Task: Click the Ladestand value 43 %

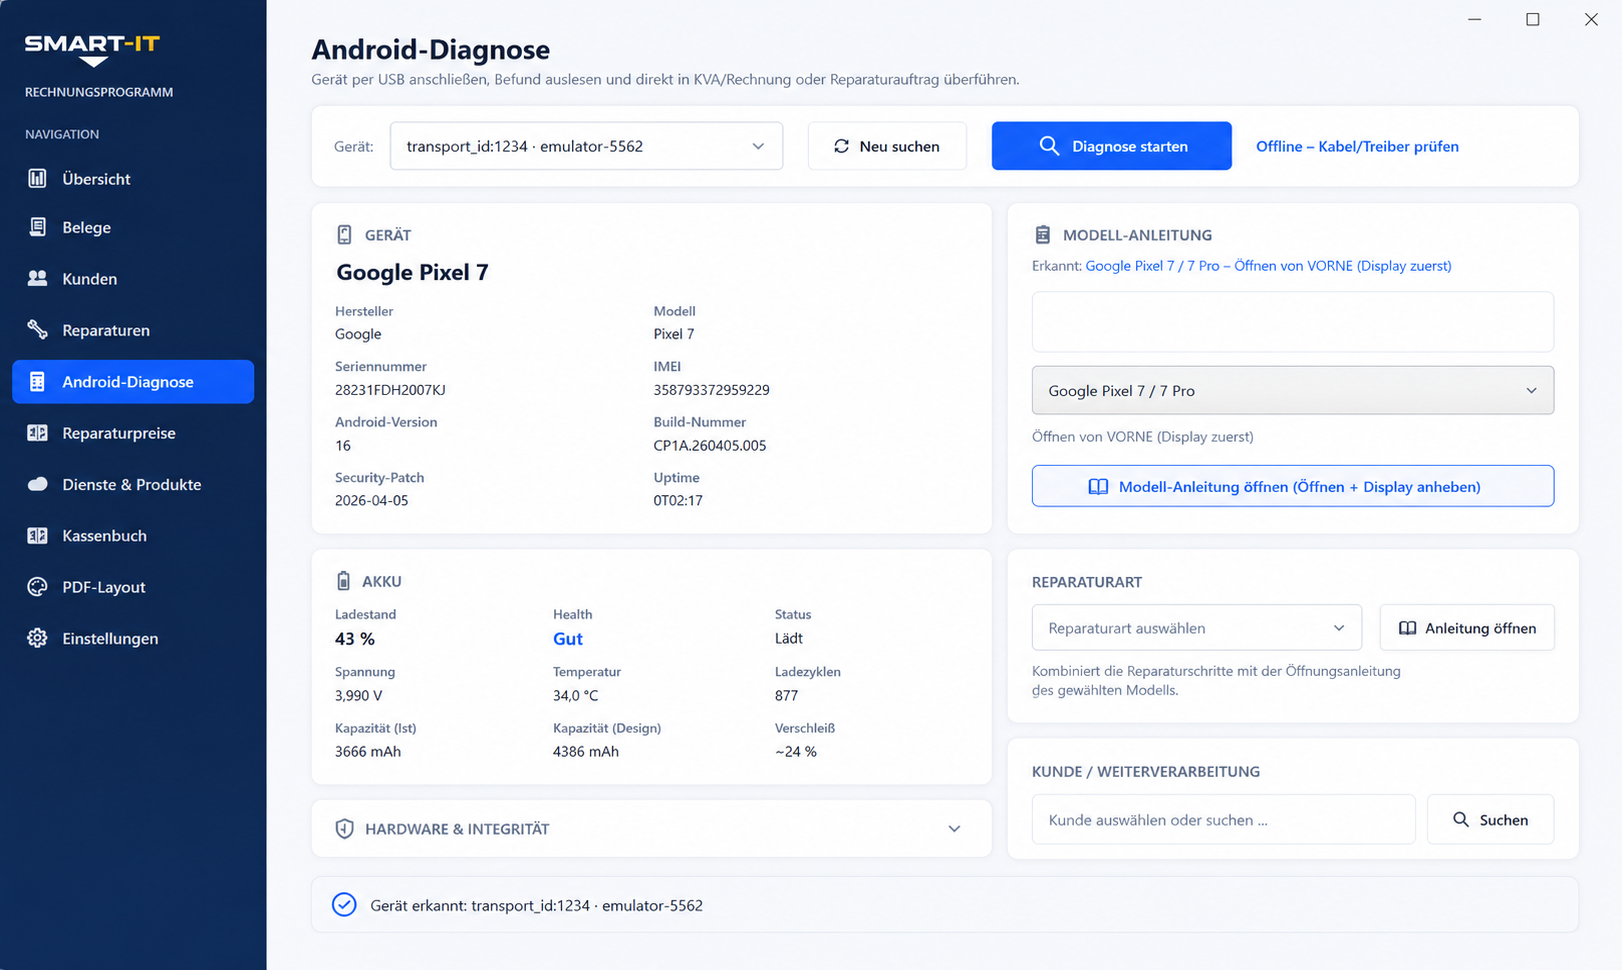Action: click(355, 638)
